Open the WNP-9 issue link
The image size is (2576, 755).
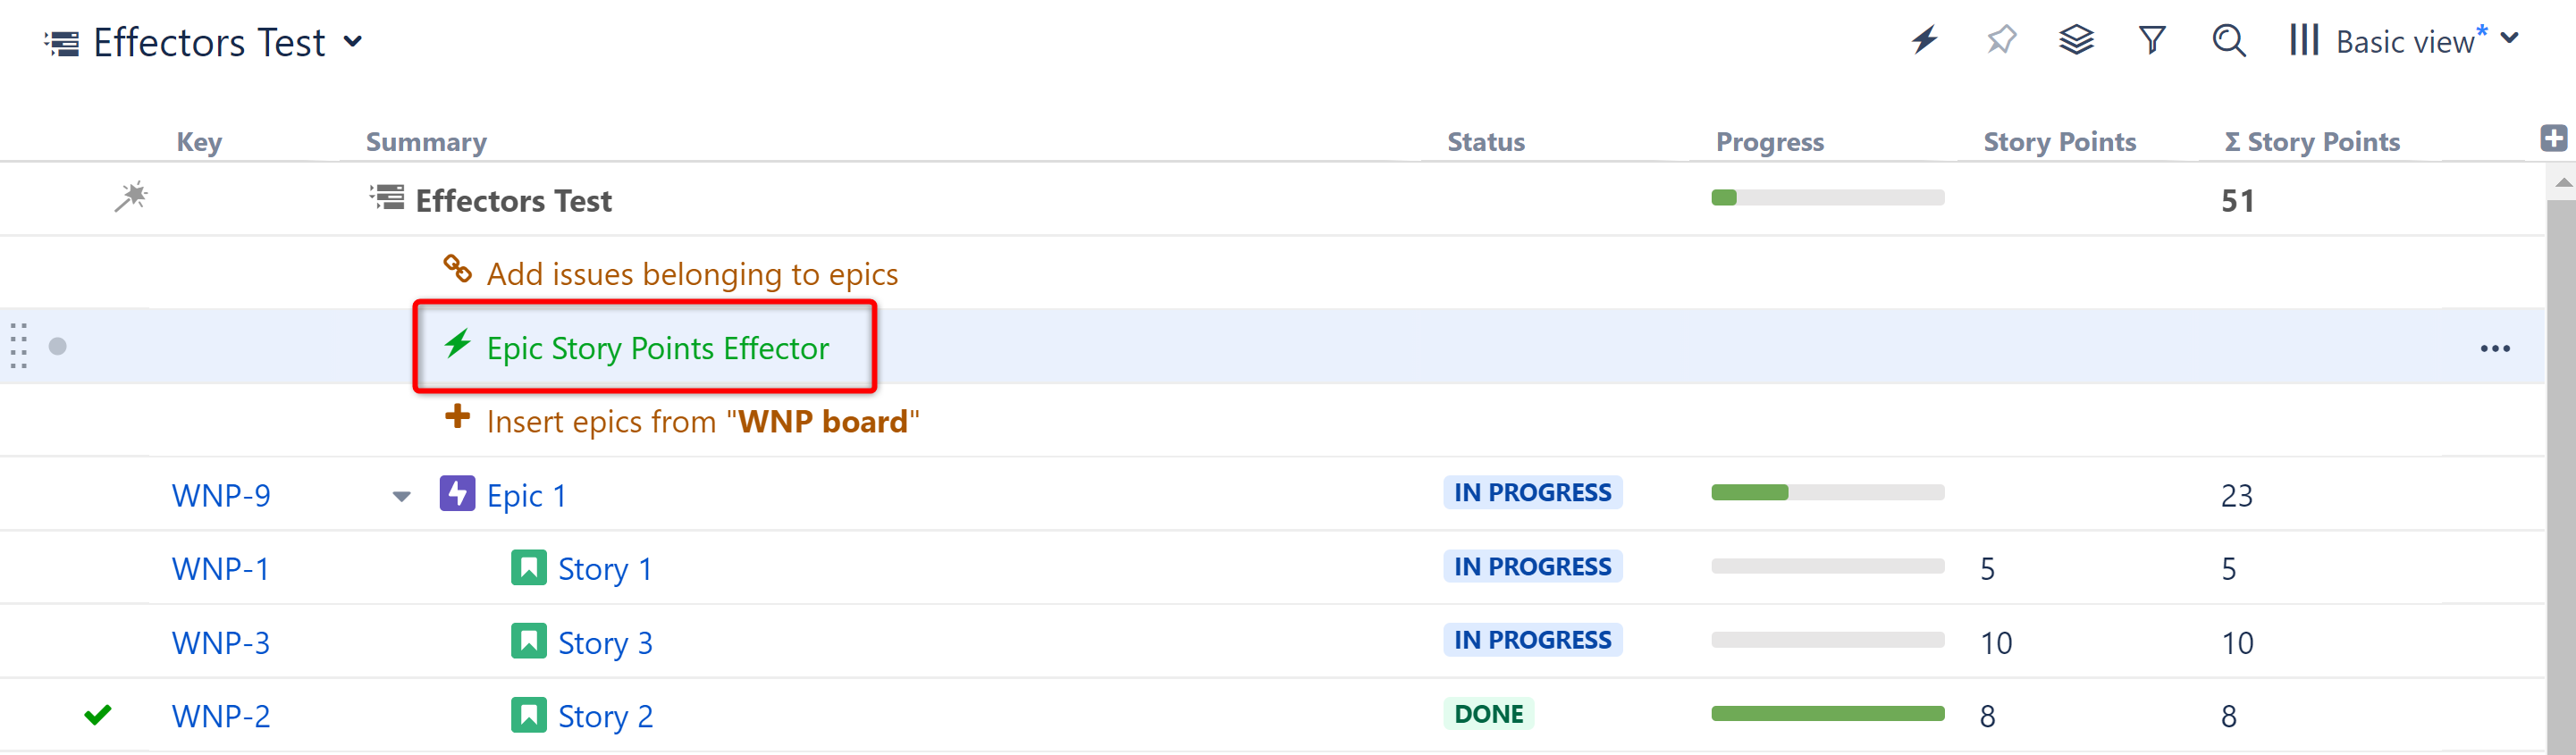coord(221,496)
